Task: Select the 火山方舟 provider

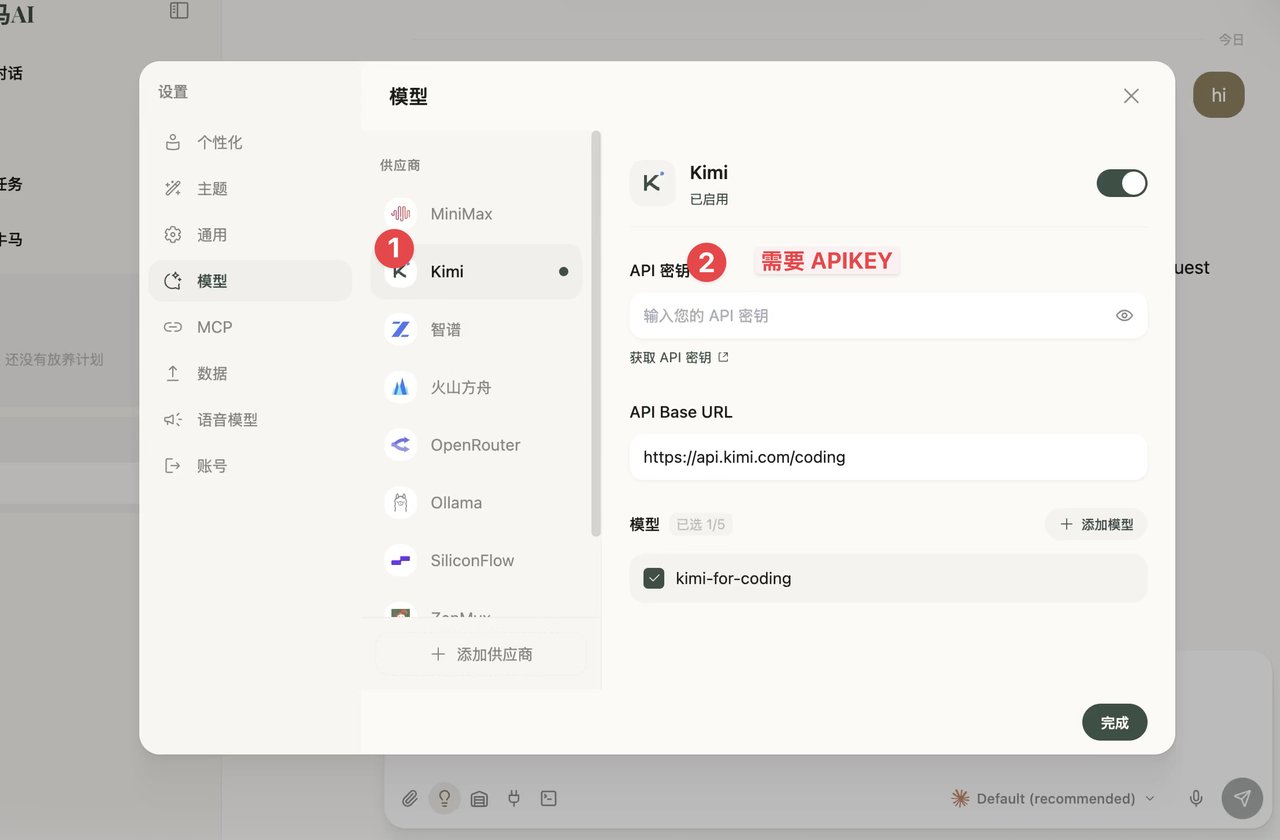Action: (476, 387)
